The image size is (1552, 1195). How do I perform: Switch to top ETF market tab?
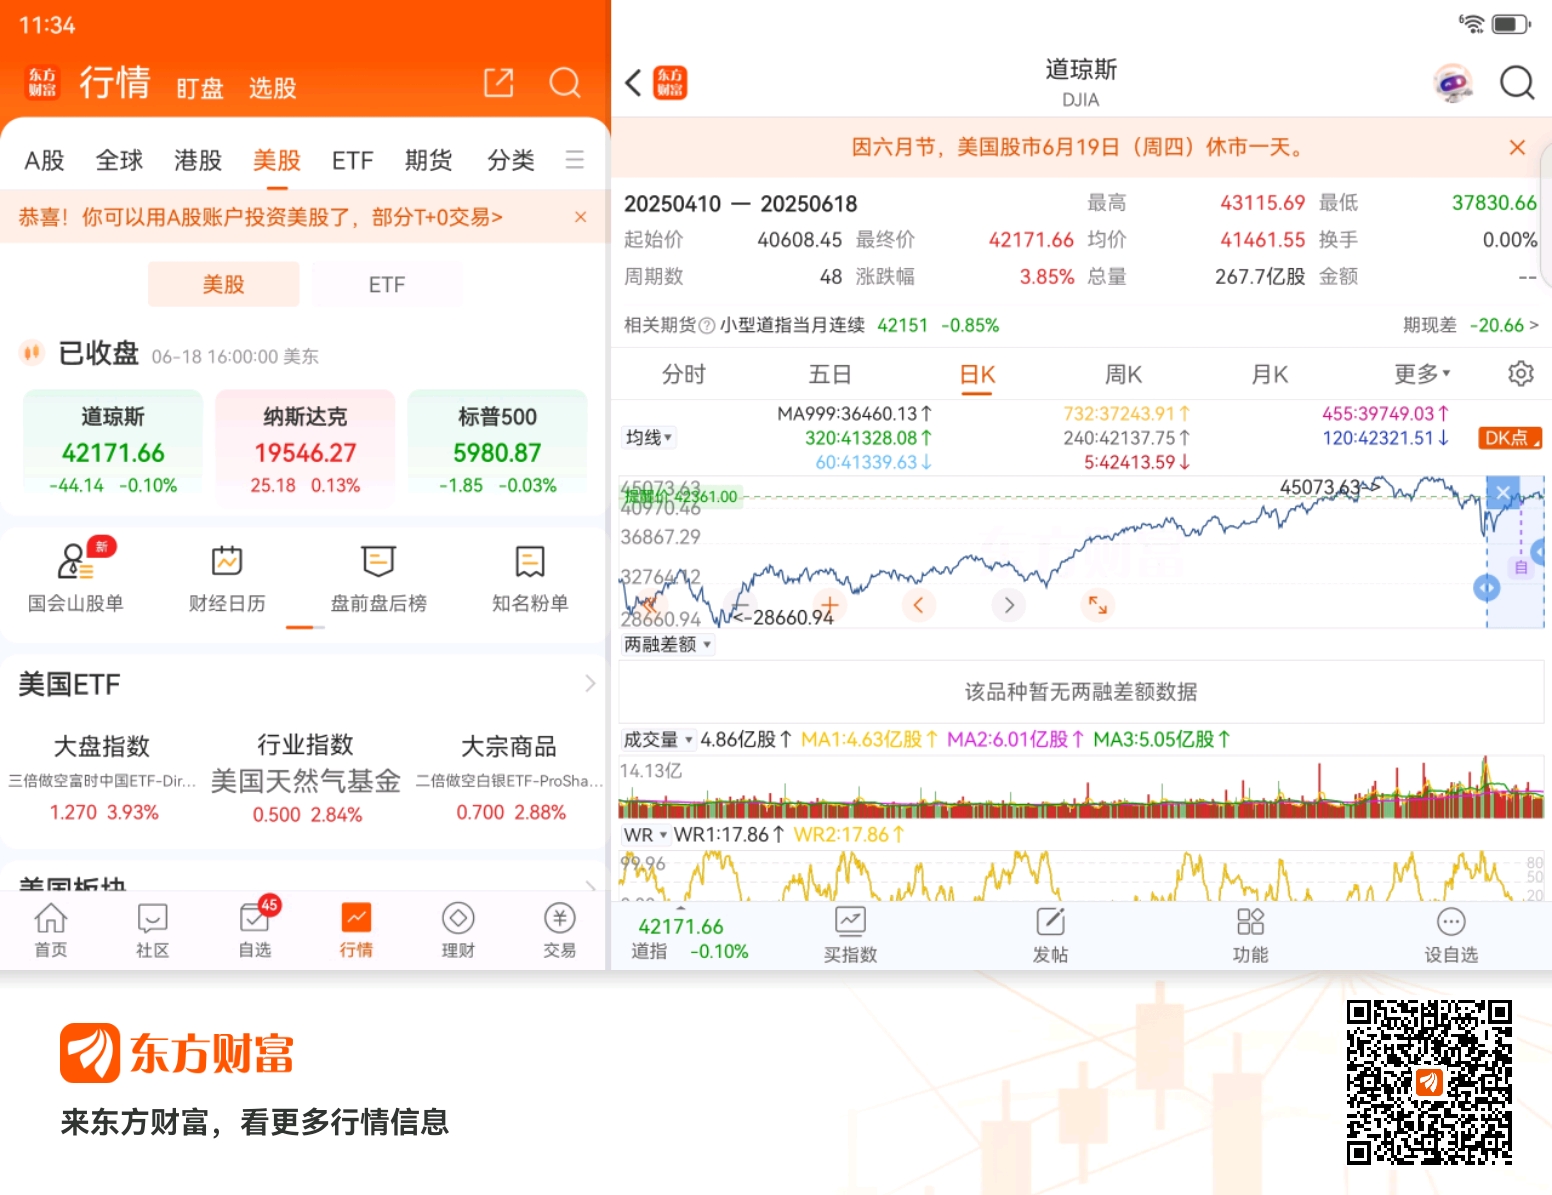[353, 160]
